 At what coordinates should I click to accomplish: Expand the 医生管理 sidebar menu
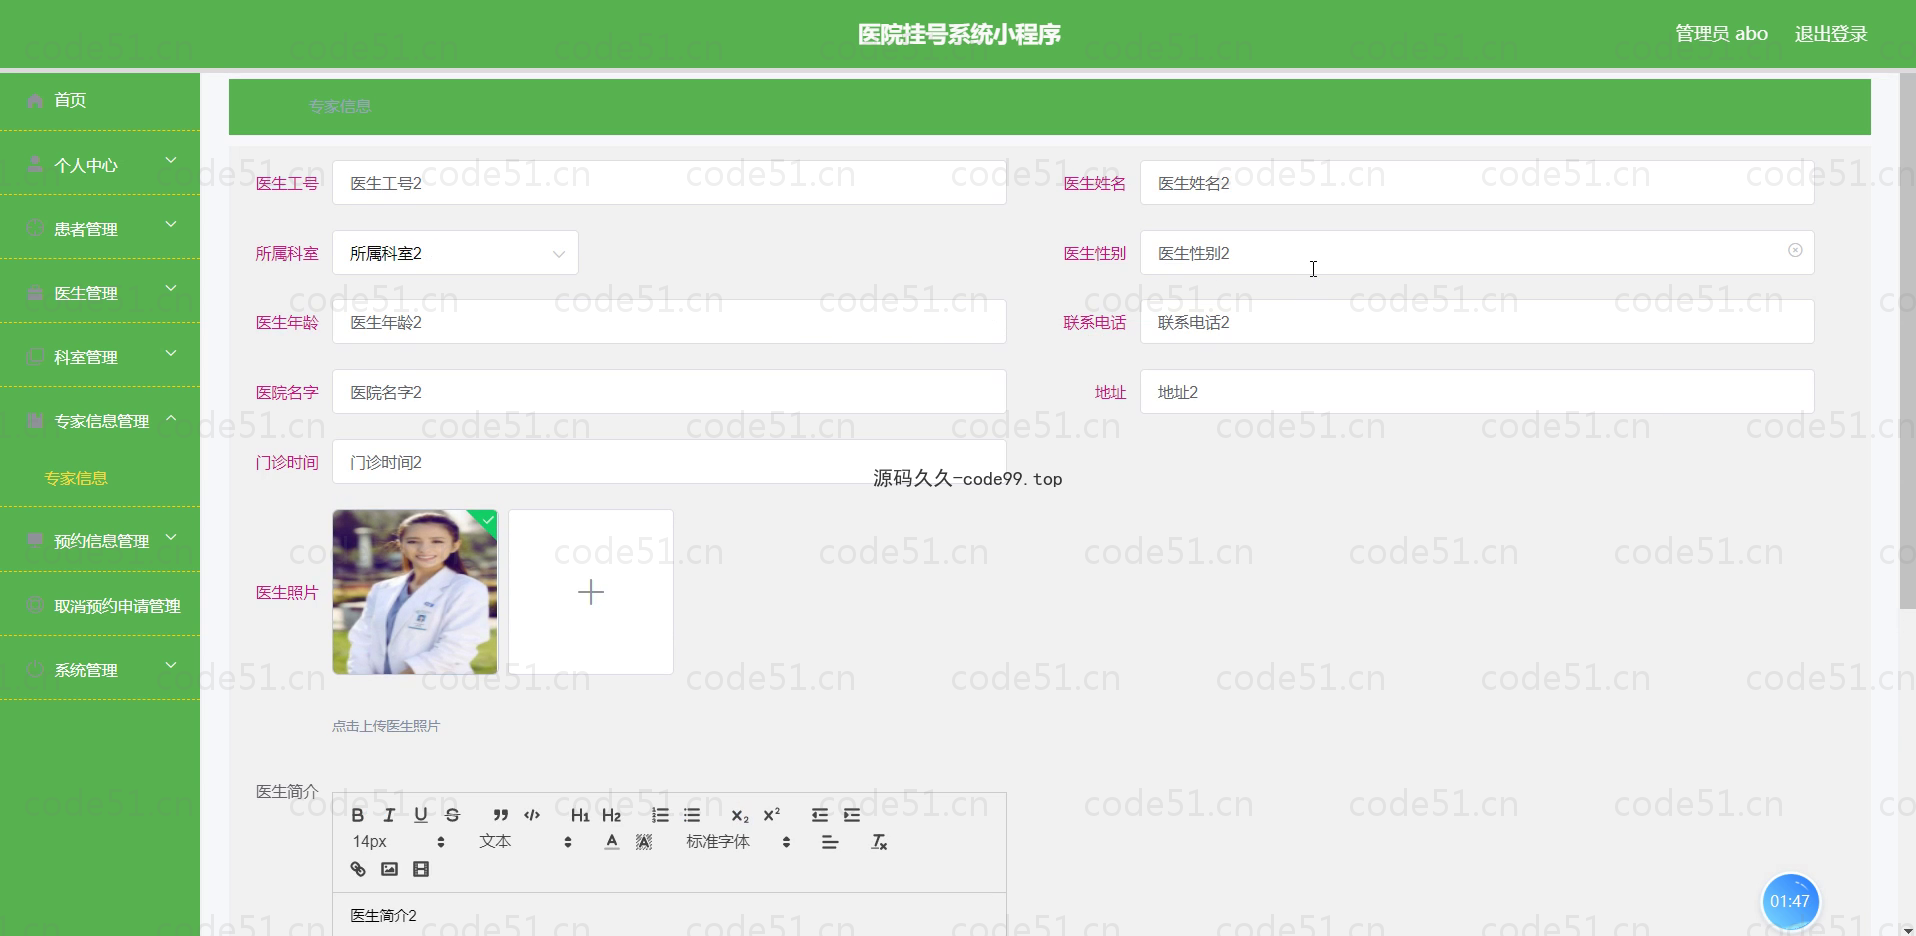(100, 292)
